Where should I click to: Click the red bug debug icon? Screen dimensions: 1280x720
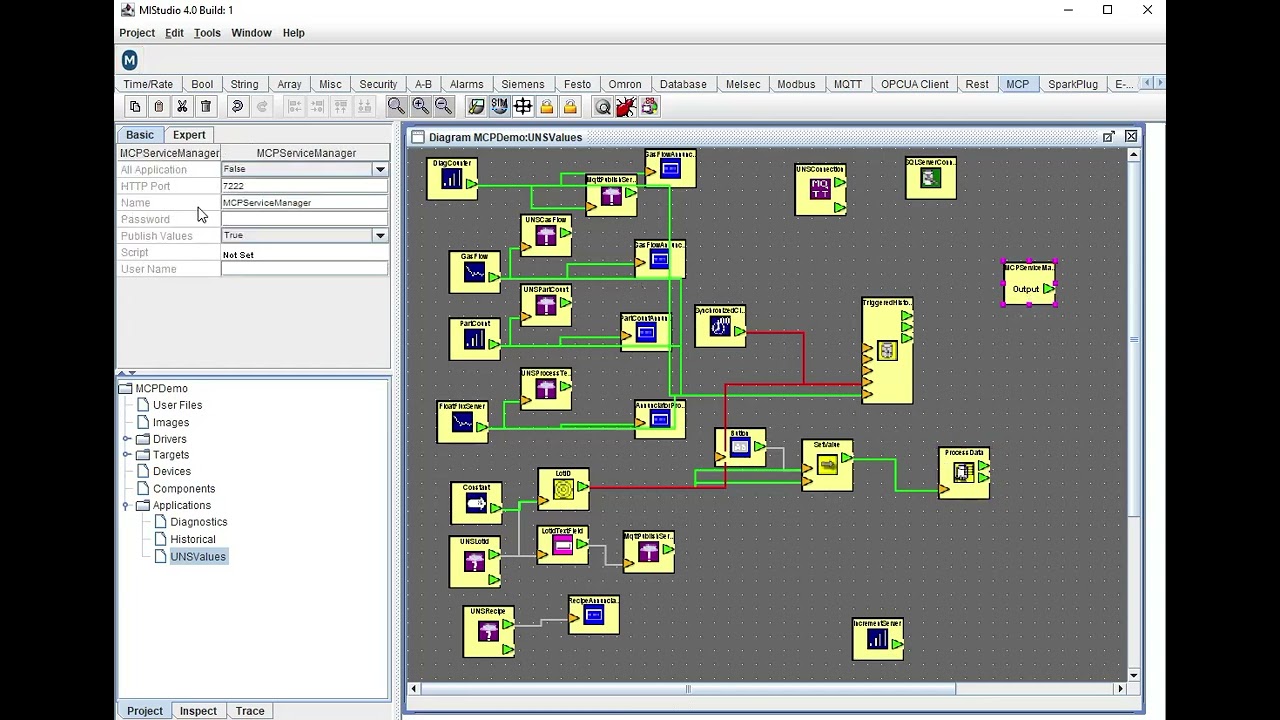[x=626, y=107]
